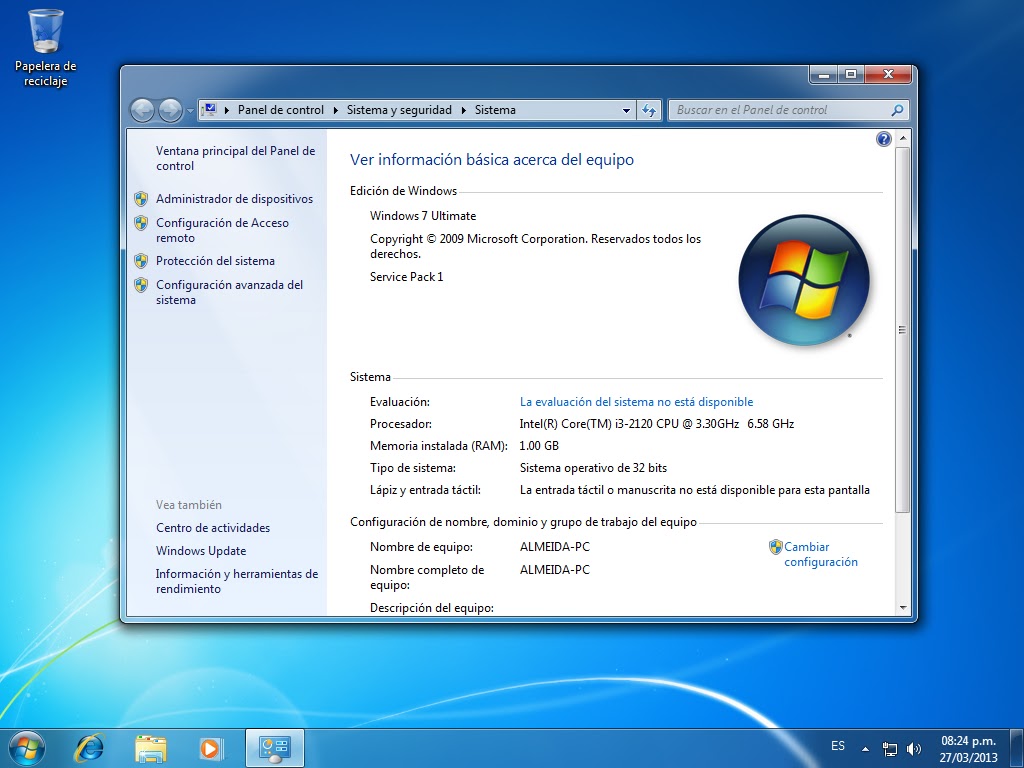Click shield icon next to Administrador de dispositivos

tap(140, 199)
